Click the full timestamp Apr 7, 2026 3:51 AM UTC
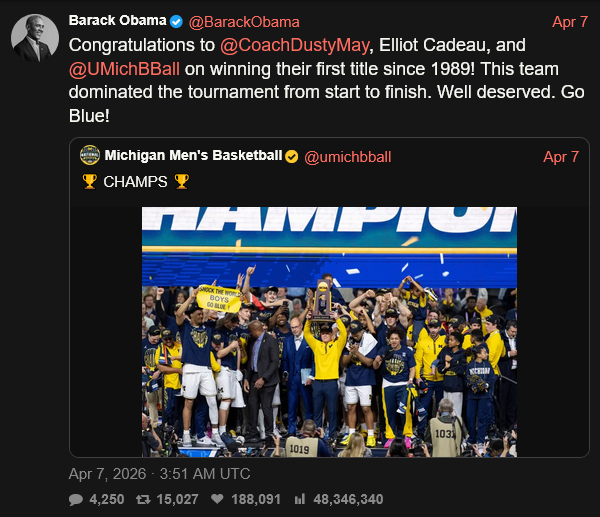Viewport: 600px width, 517px height. pyautogui.click(x=160, y=473)
